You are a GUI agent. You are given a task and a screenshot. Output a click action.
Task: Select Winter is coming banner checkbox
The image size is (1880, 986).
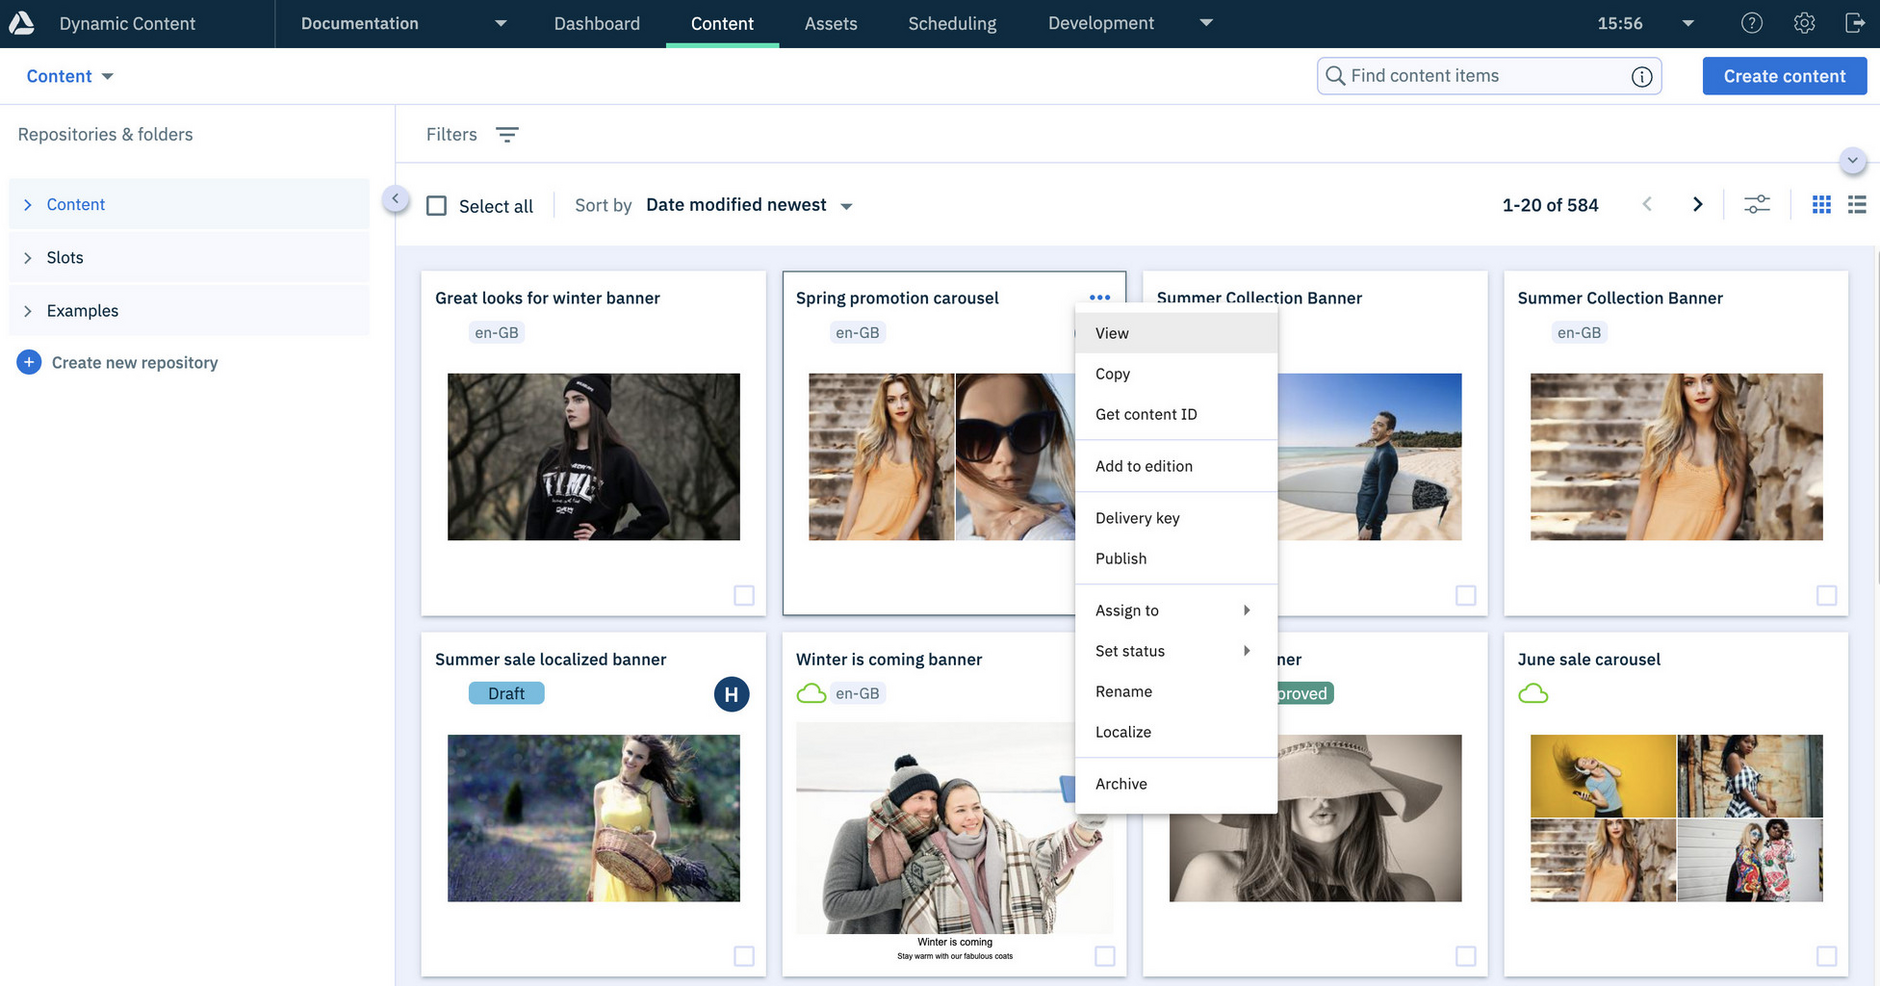[1105, 956]
